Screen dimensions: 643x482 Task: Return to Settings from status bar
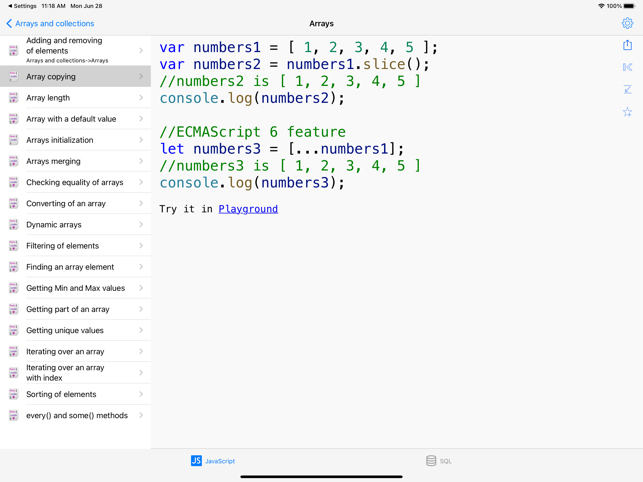click(20, 6)
